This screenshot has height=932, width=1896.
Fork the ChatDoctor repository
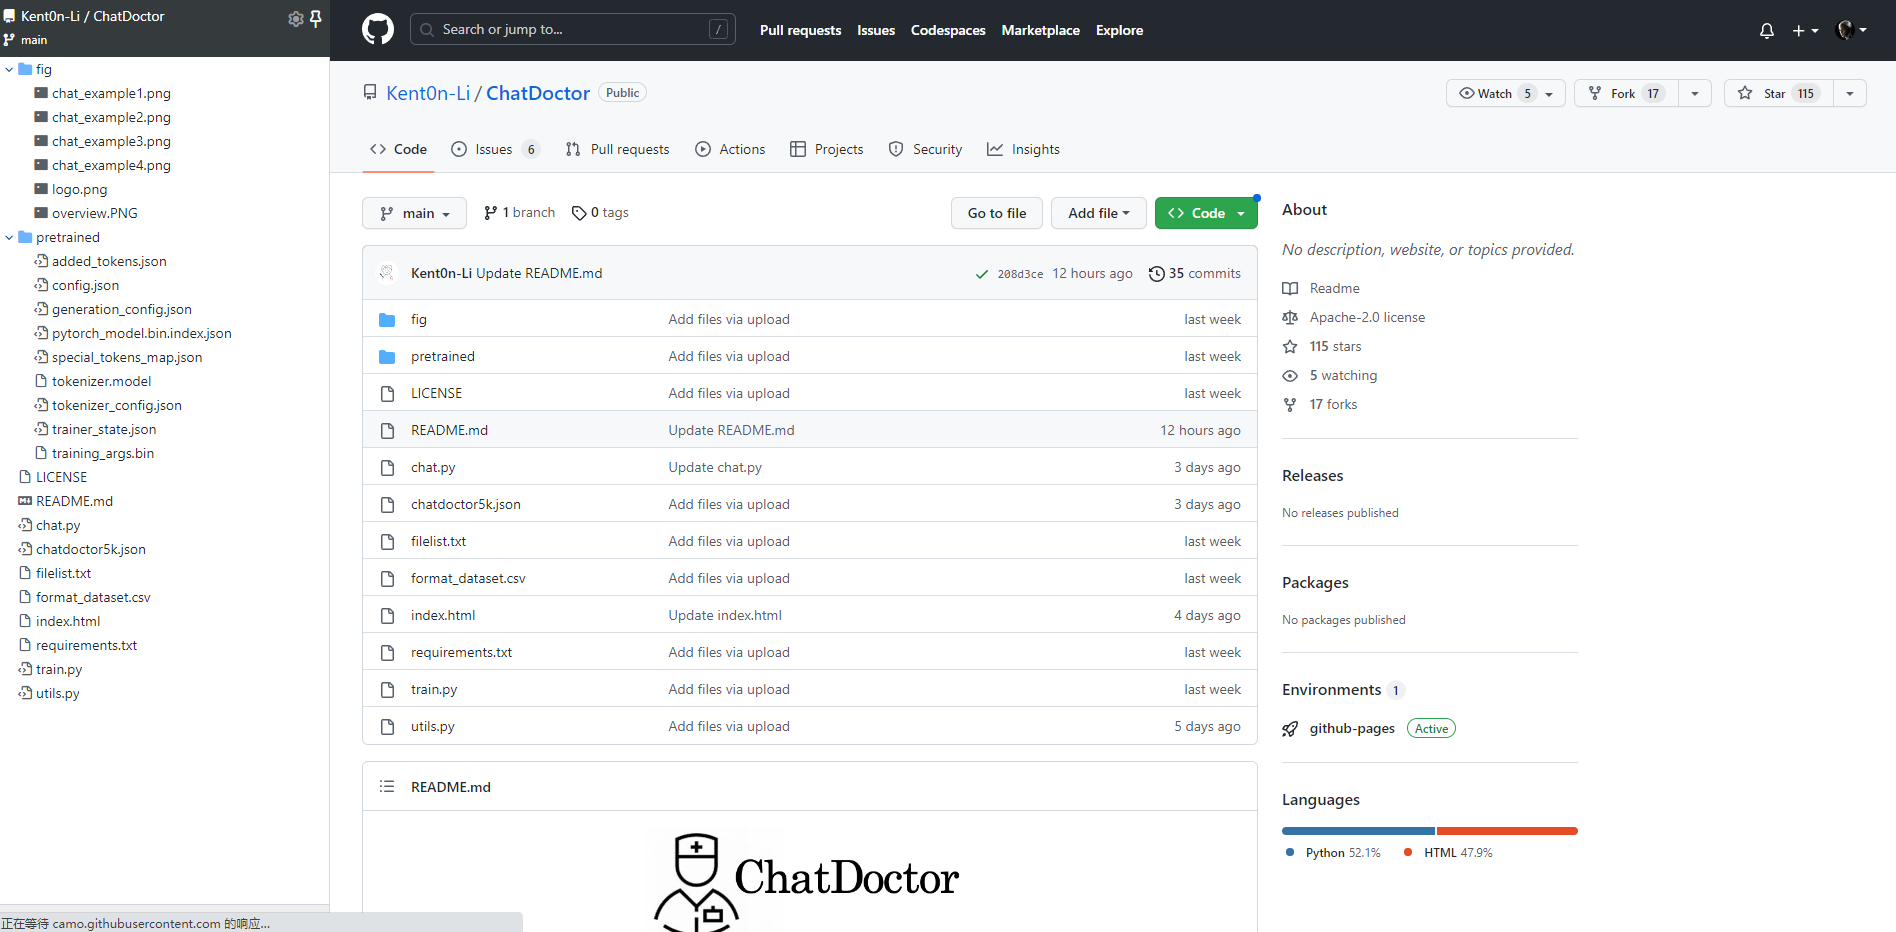tap(1626, 94)
